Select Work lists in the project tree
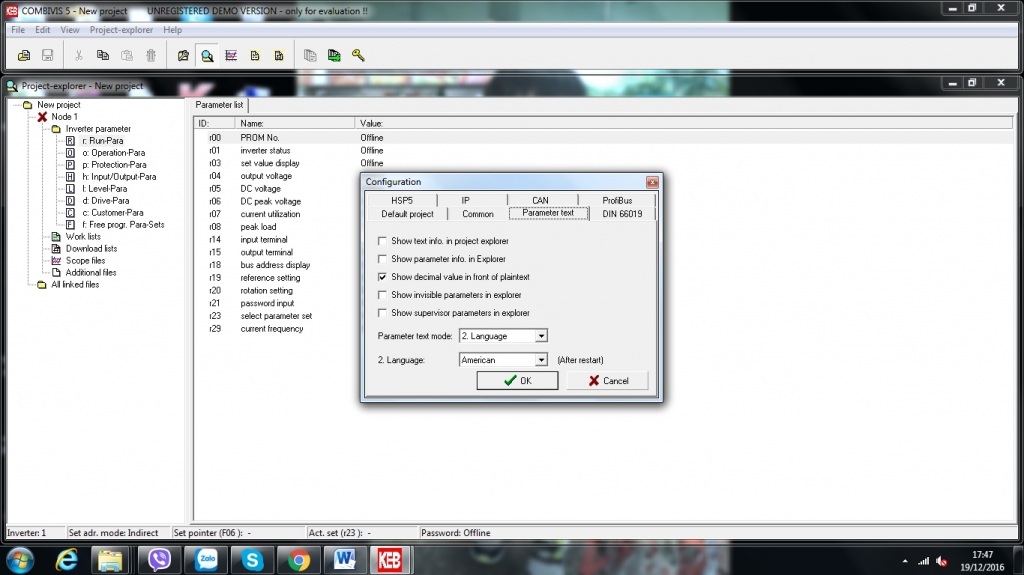 click(83, 237)
